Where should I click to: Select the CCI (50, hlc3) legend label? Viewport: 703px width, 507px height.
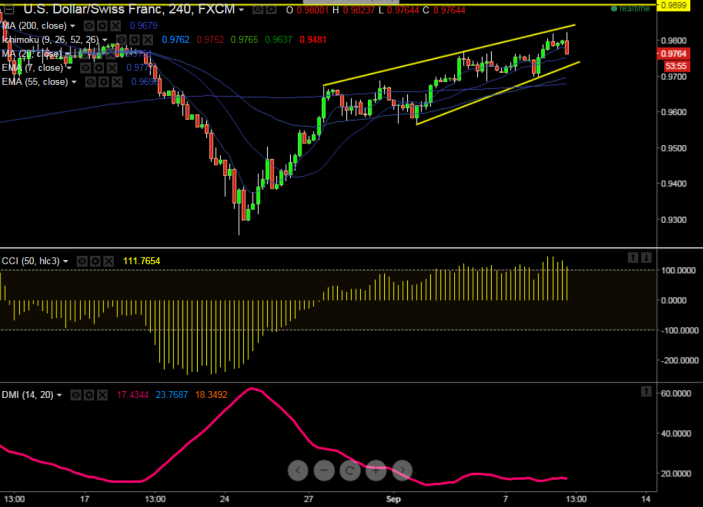coord(30,261)
